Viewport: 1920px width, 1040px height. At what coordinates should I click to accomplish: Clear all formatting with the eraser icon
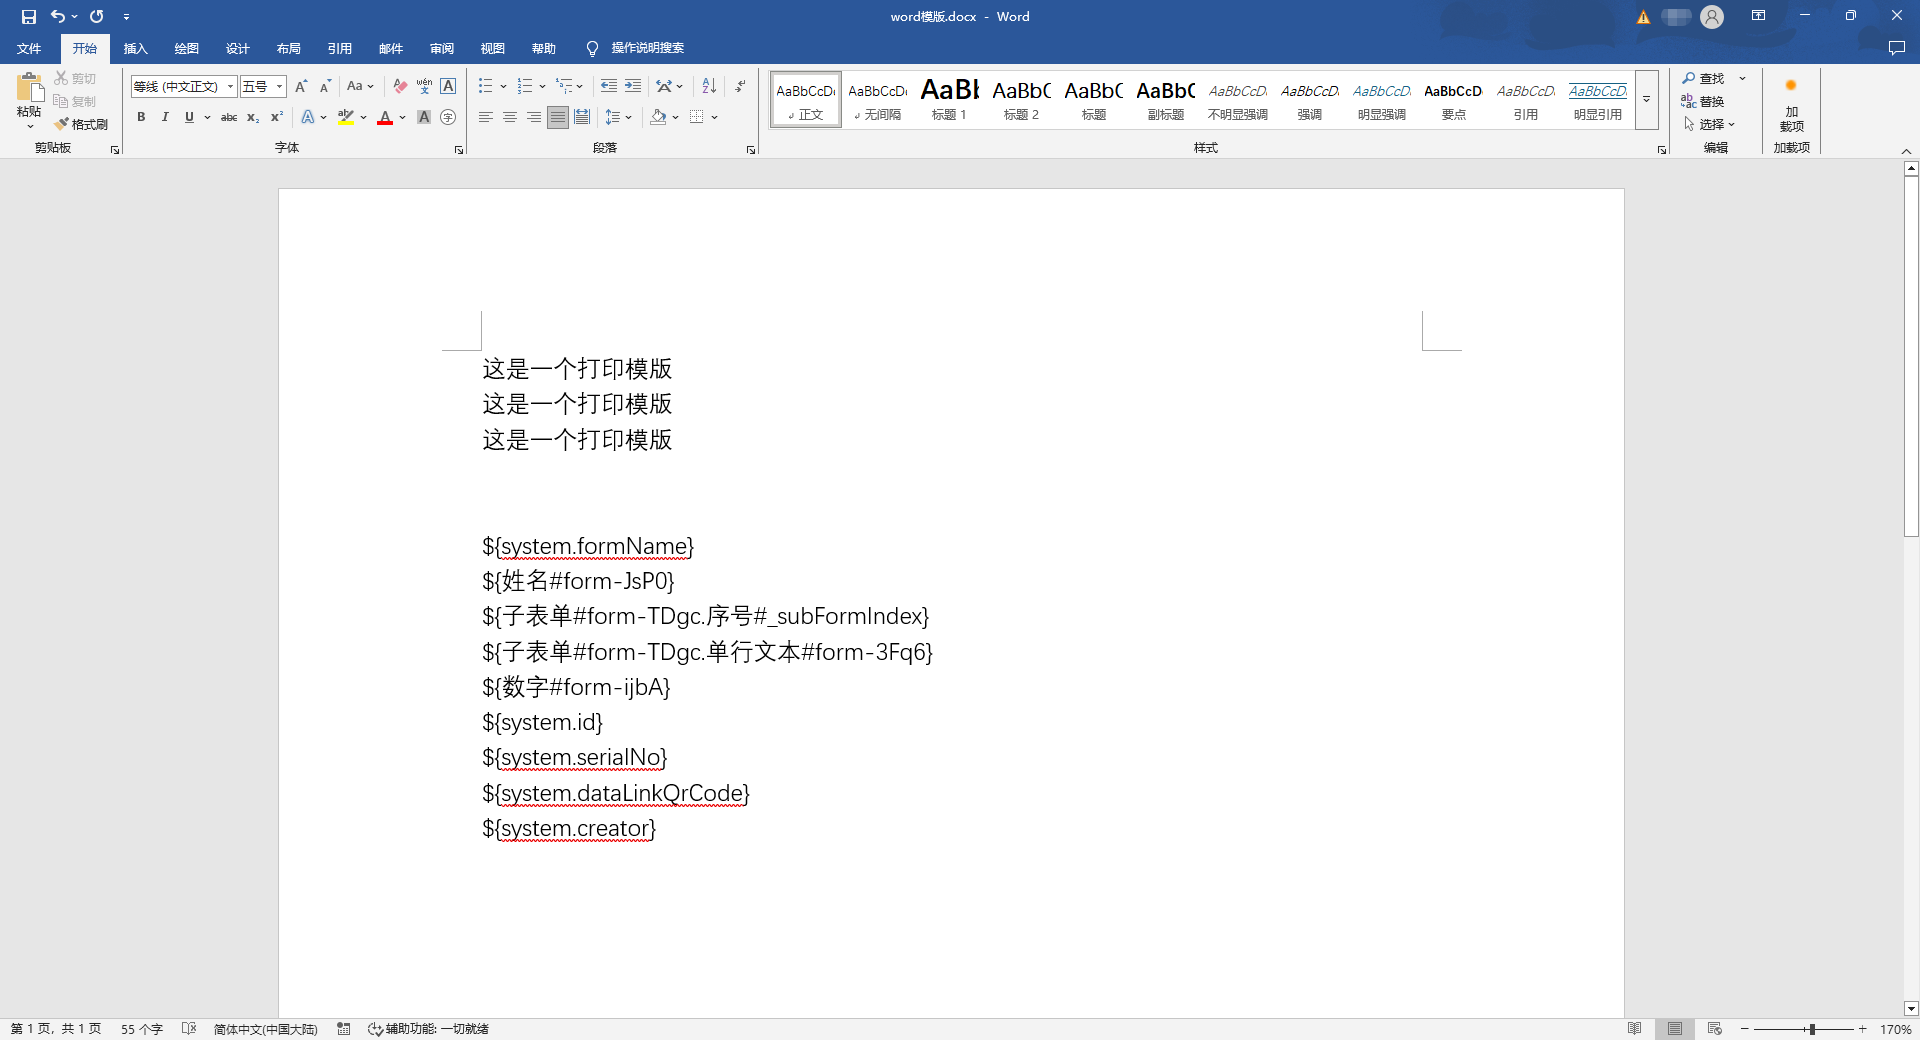point(400,86)
